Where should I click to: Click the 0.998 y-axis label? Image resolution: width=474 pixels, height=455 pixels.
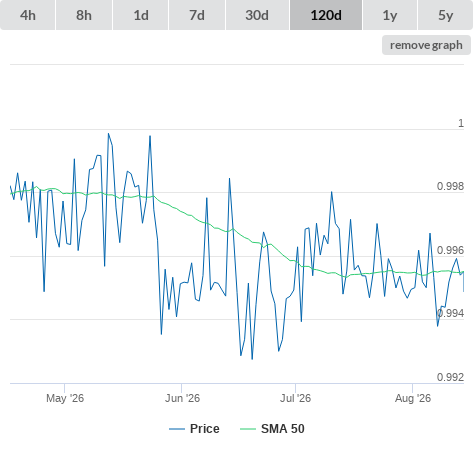[450, 186]
